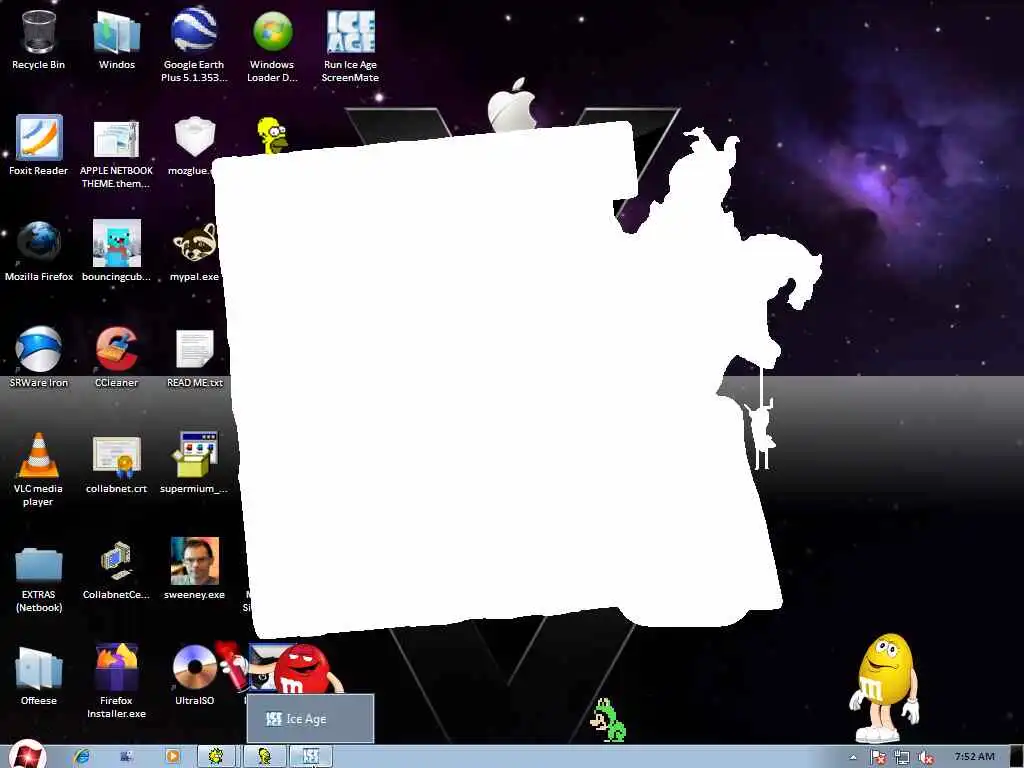The image size is (1024, 768).
Task: Open the media player taskbar icon
Action: point(172,756)
